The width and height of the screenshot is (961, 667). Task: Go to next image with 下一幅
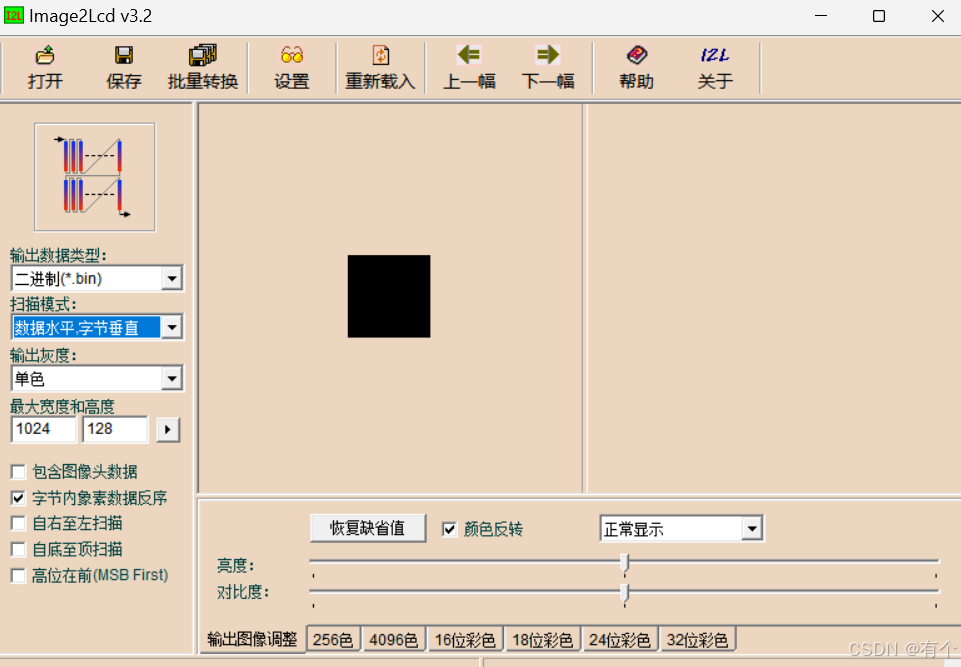[548, 67]
